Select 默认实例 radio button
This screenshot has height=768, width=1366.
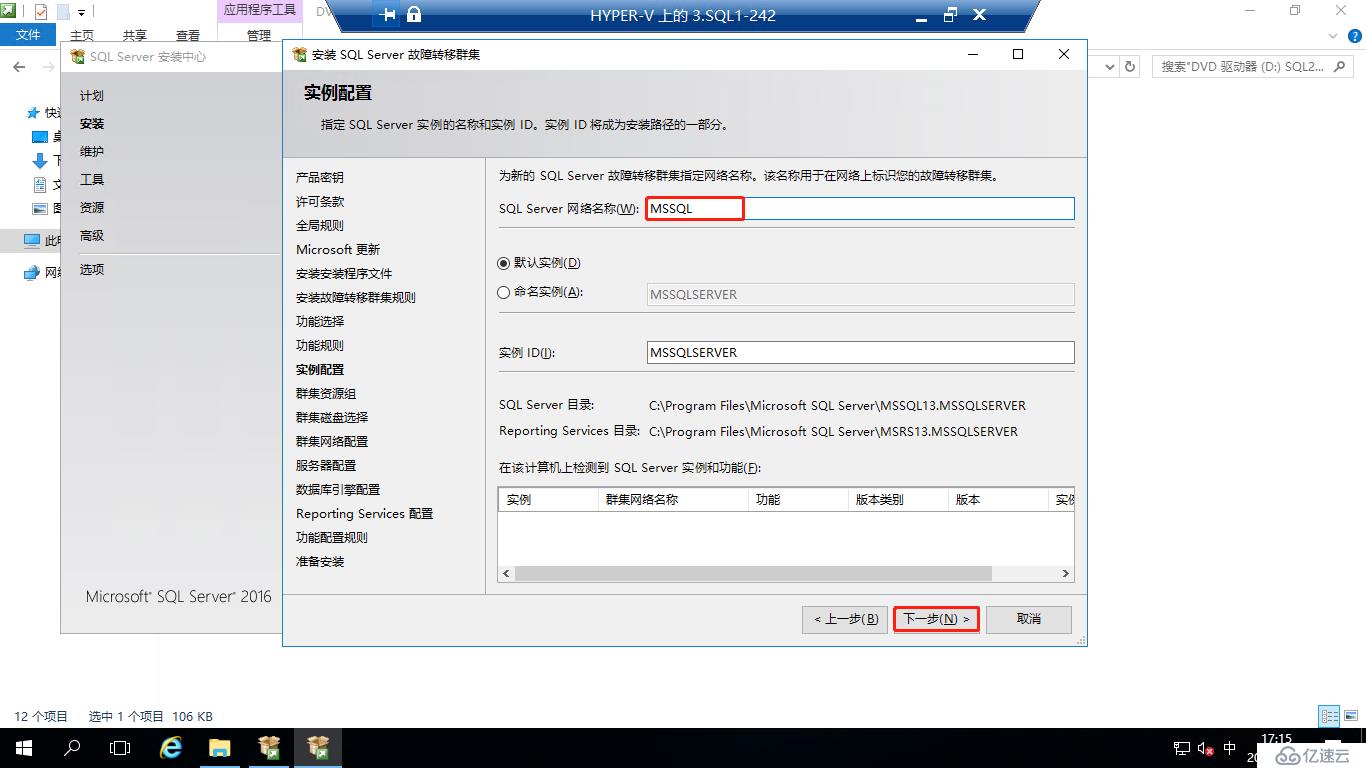point(504,263)
